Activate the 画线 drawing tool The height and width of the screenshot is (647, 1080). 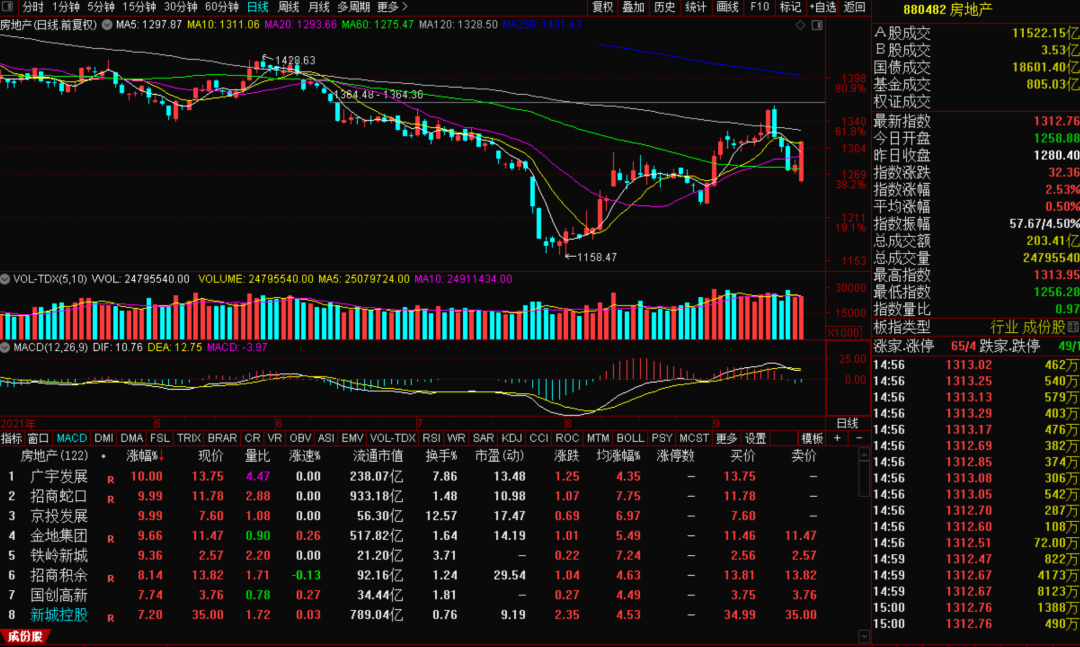coord(727,7)
